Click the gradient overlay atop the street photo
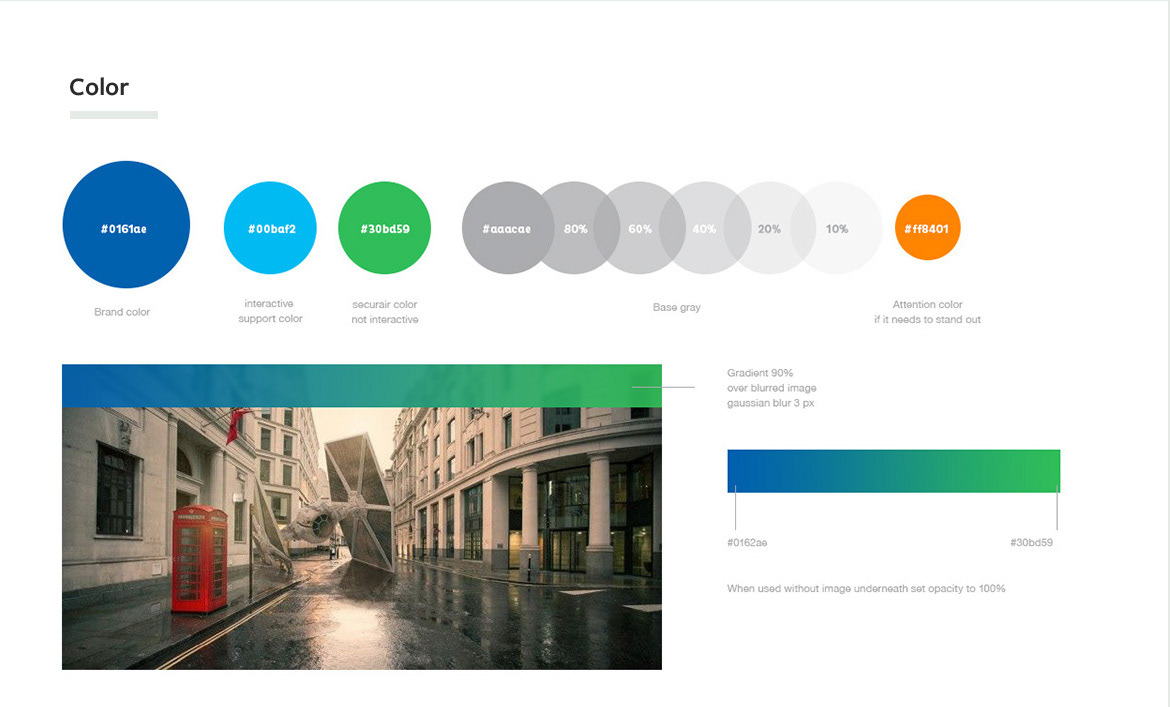1170x707 pixels. (362, 386)
